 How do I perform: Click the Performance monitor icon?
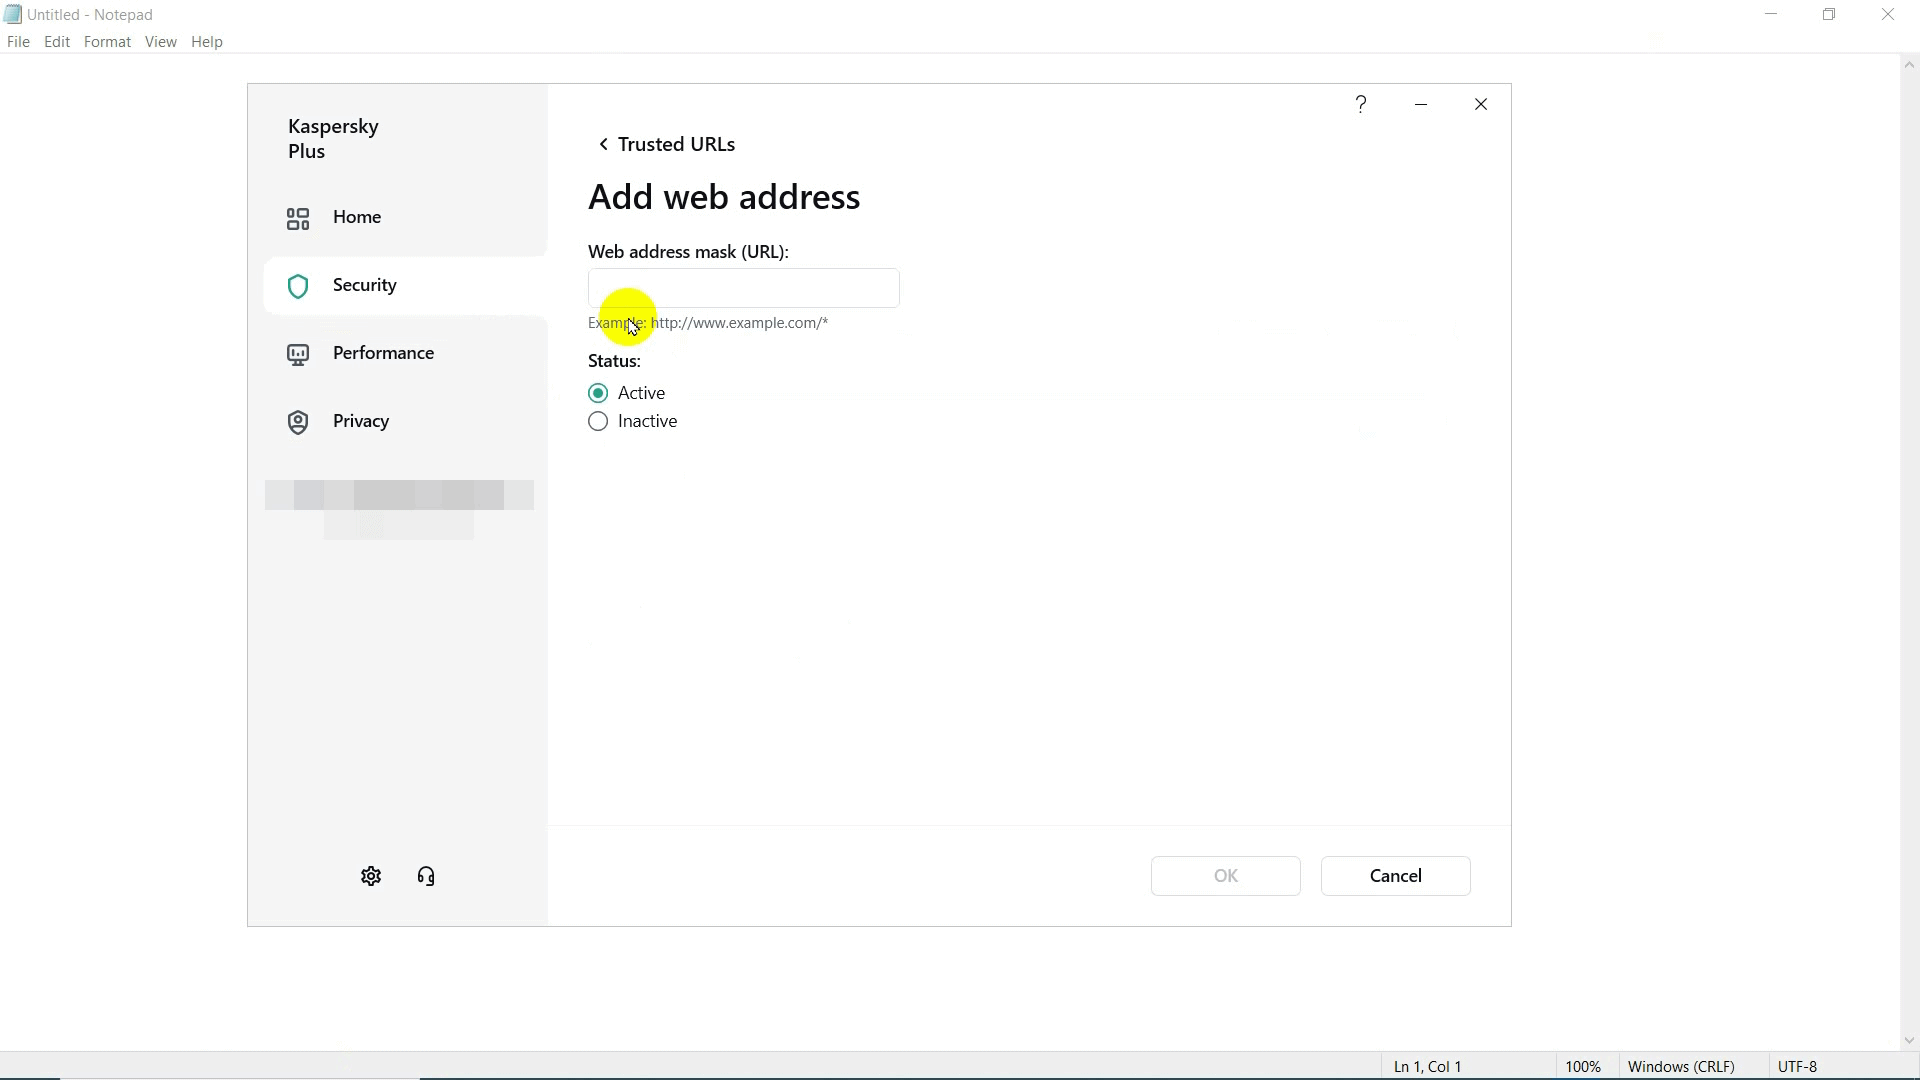click(x=298, y=355)
